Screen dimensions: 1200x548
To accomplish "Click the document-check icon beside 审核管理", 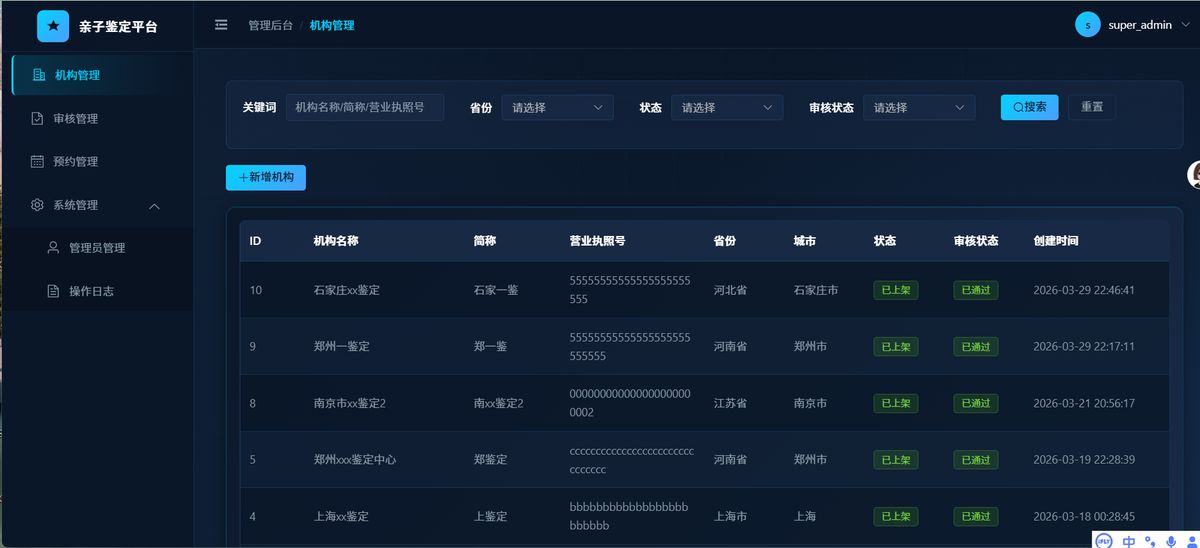I will (37, 119).
